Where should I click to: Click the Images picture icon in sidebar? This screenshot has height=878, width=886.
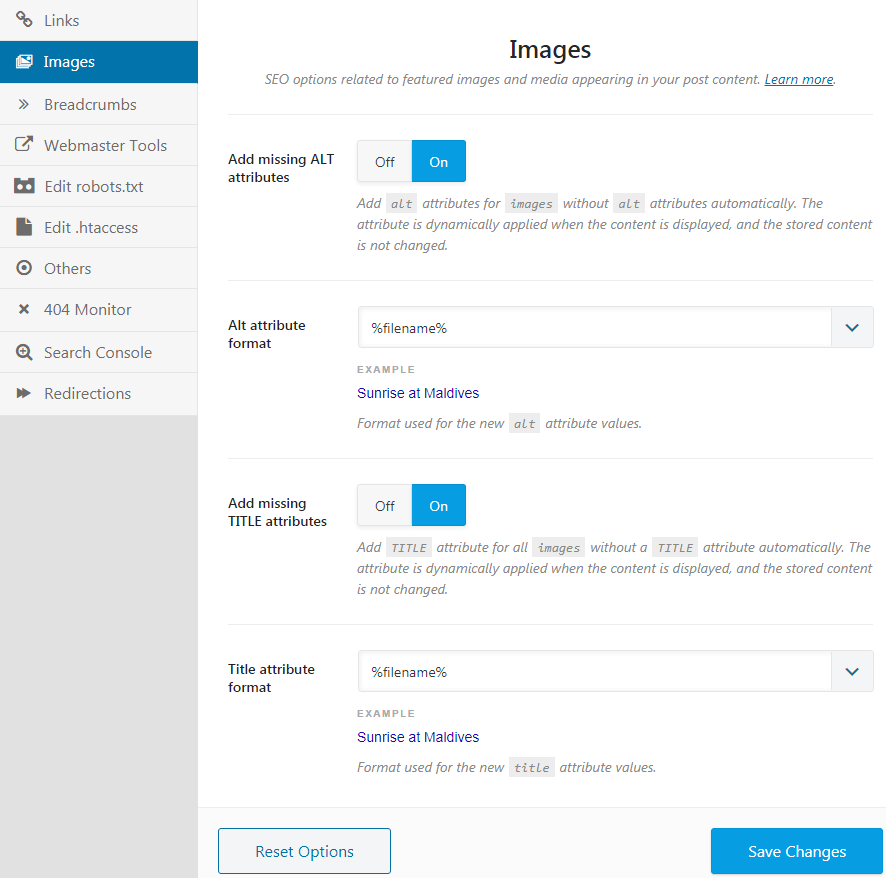point(24,62)
